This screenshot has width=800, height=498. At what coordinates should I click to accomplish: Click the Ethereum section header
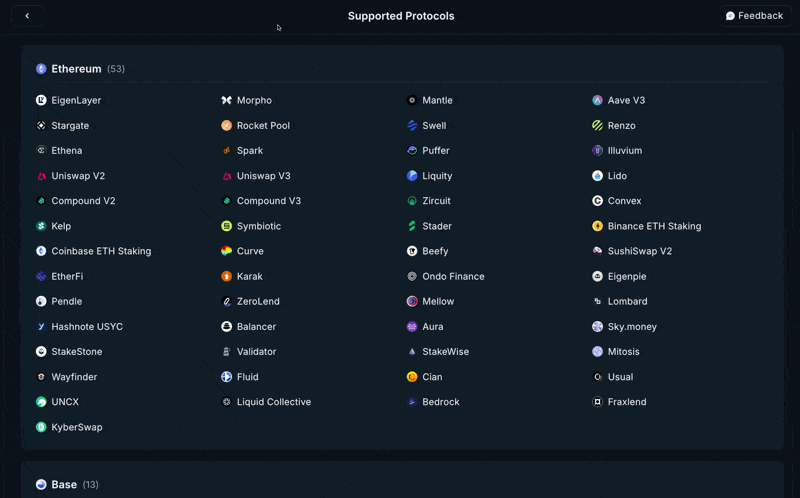(x=80, y=68)
